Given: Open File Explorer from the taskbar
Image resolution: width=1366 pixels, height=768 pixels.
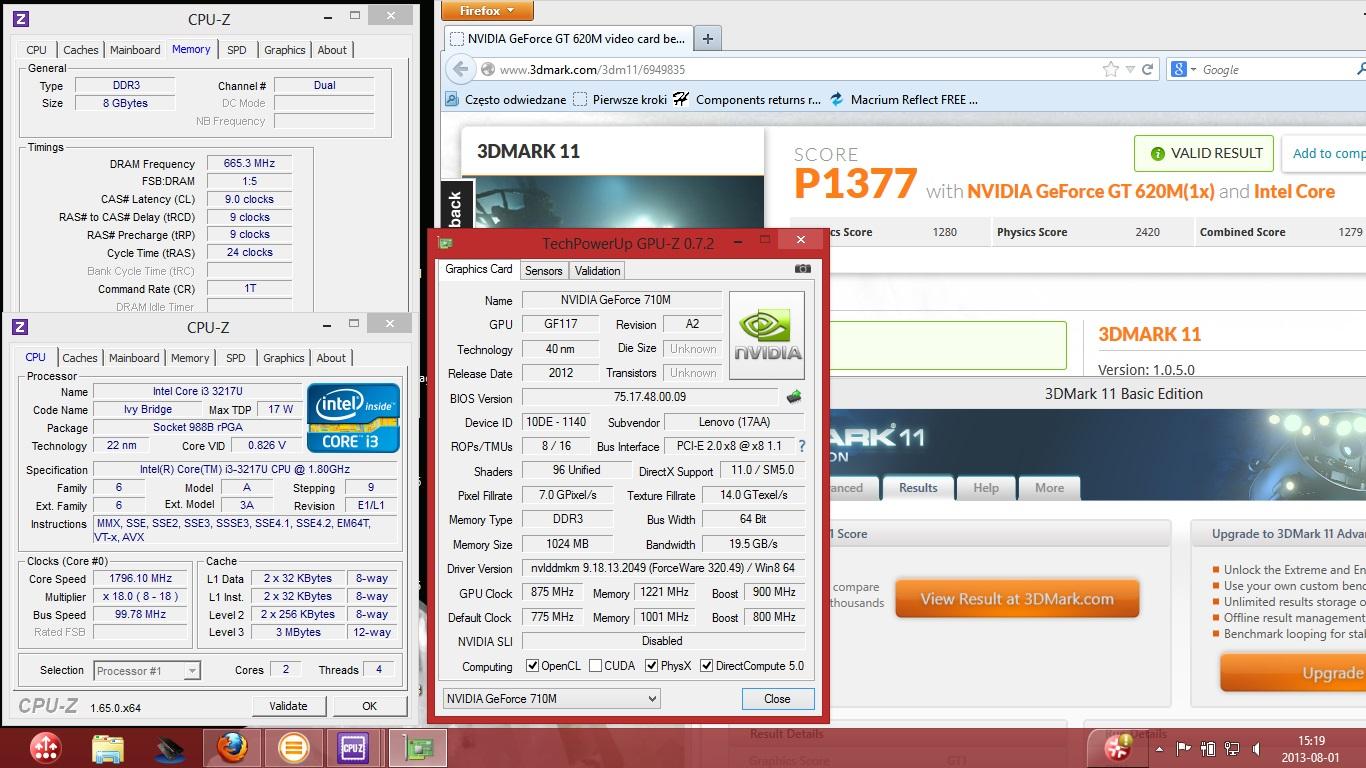Looking at the screenshot, I should point(107,748).
